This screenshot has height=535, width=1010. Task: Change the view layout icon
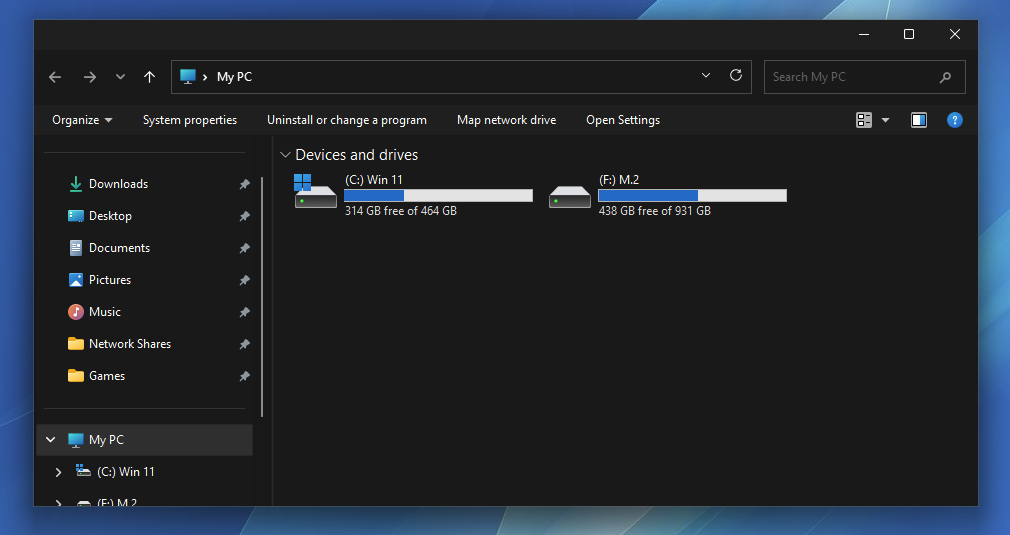[864, 120]
